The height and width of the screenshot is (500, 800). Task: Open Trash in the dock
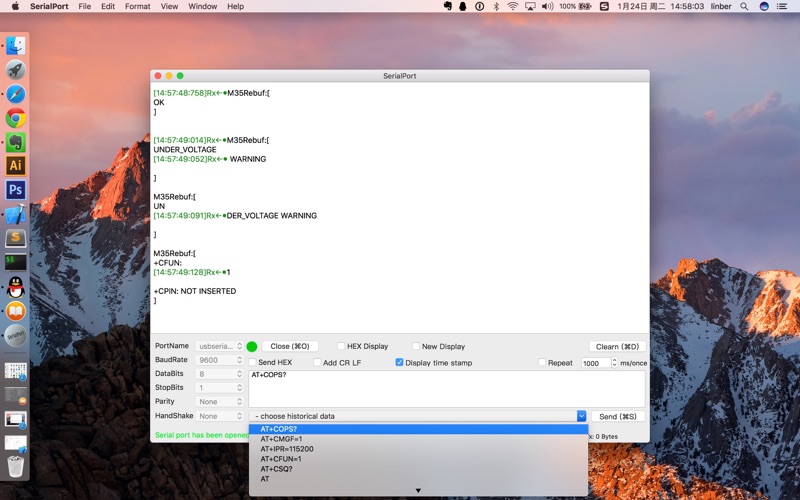coord(15,465)
